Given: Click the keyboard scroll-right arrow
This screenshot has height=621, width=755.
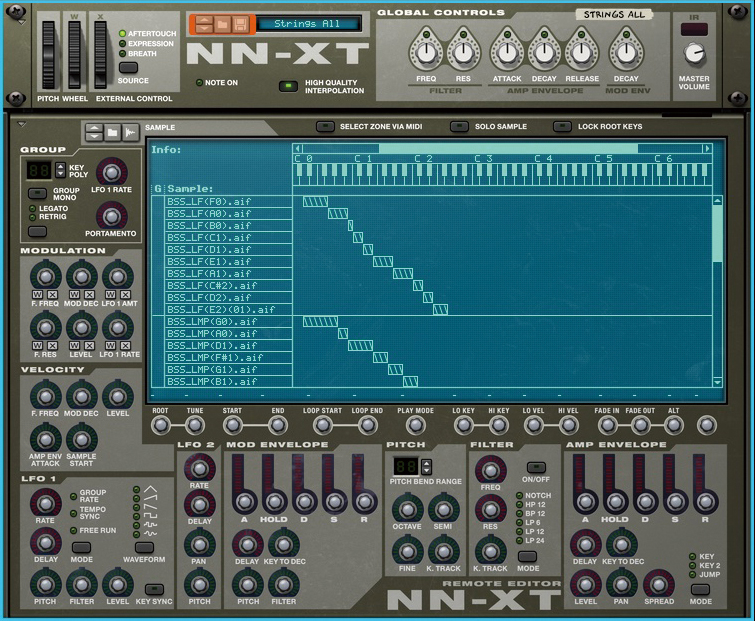Looking at the screenshot, I should [707, 148].
